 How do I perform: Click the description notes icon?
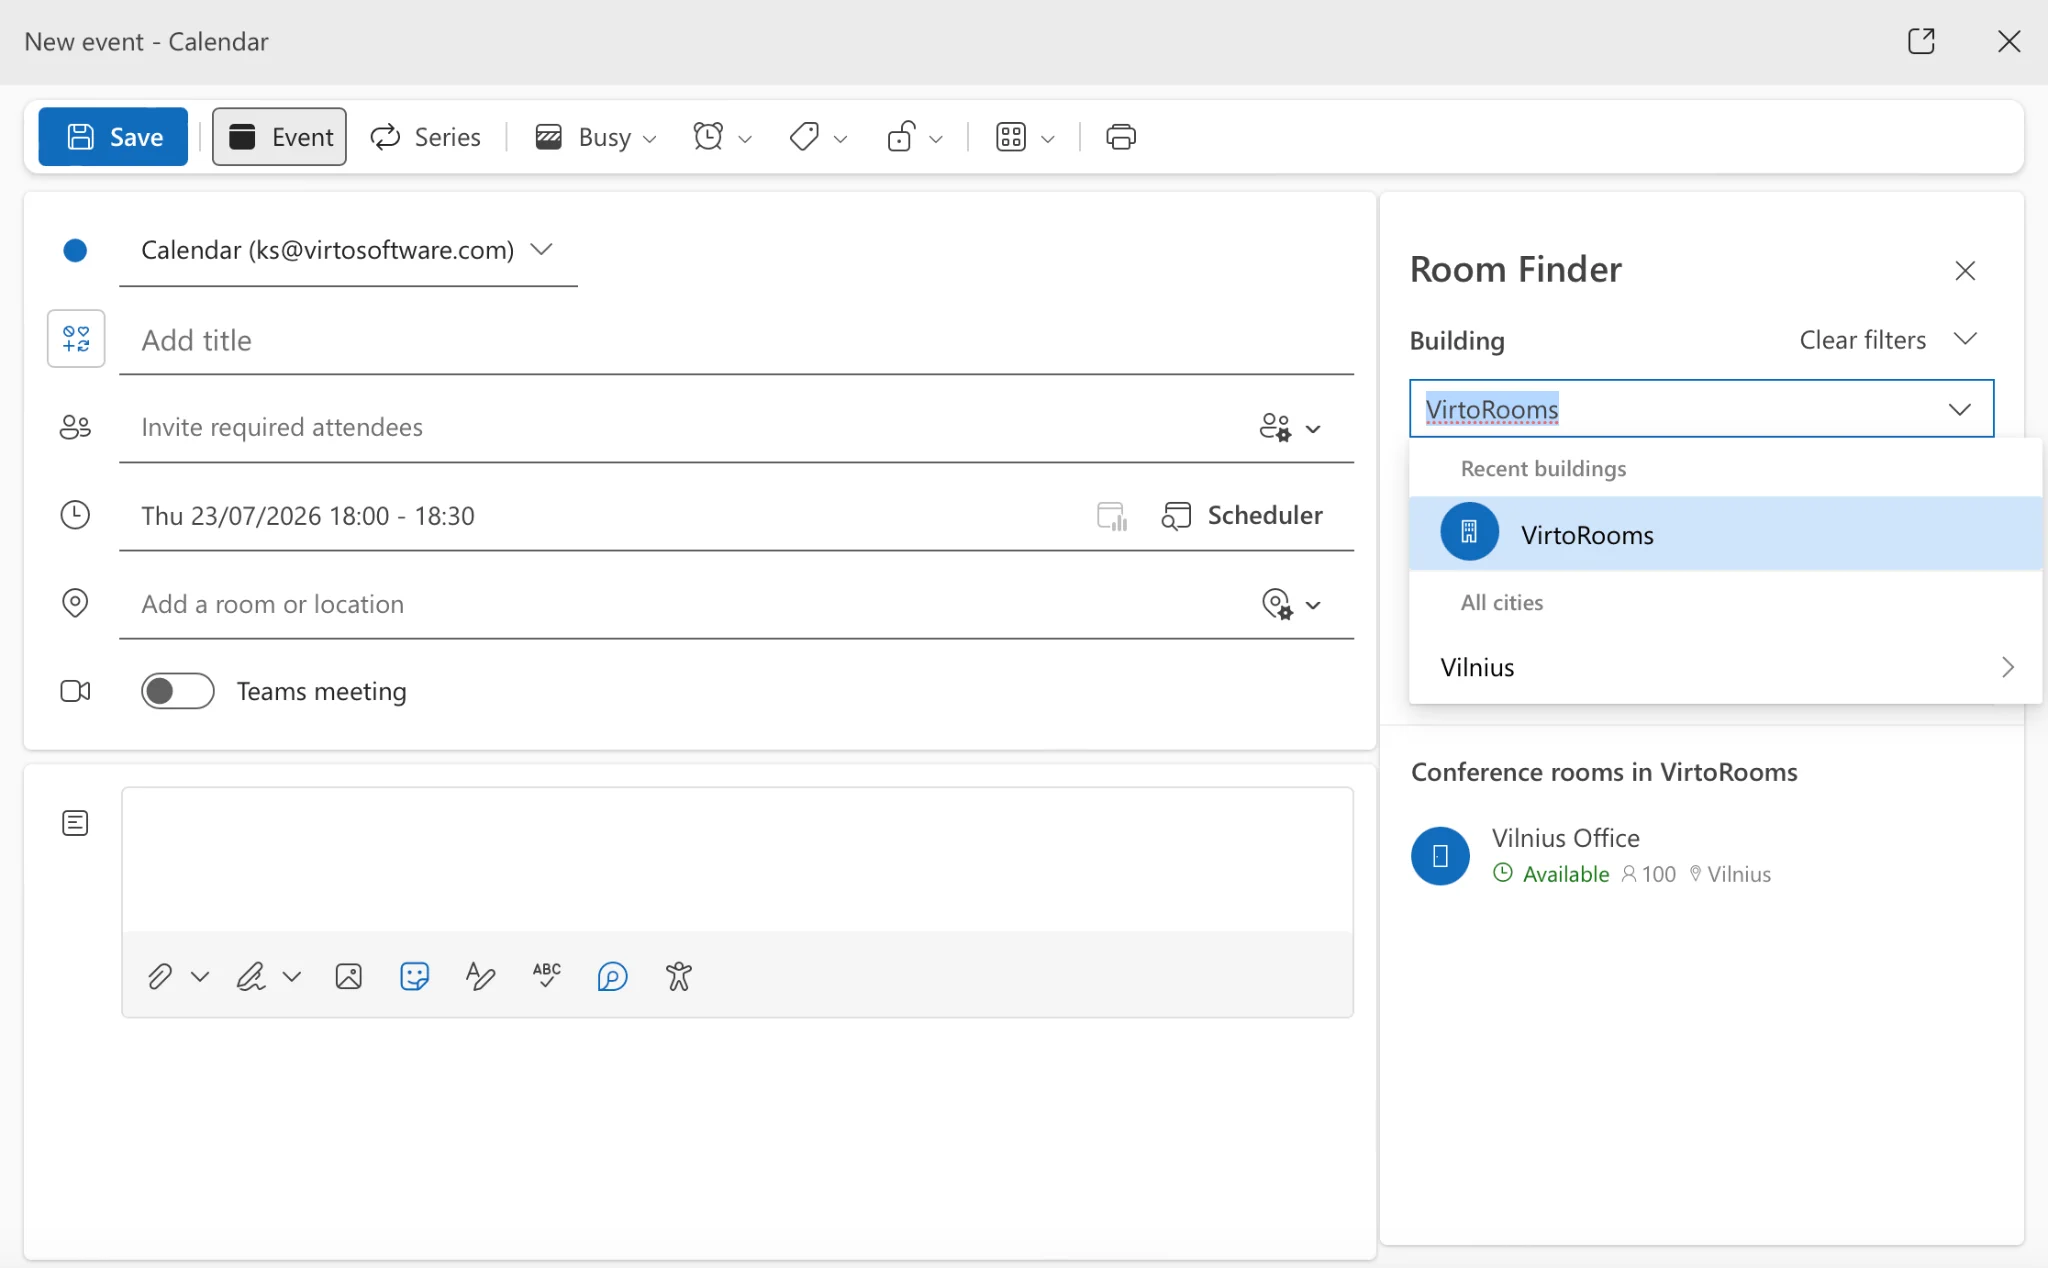[75, 823]
